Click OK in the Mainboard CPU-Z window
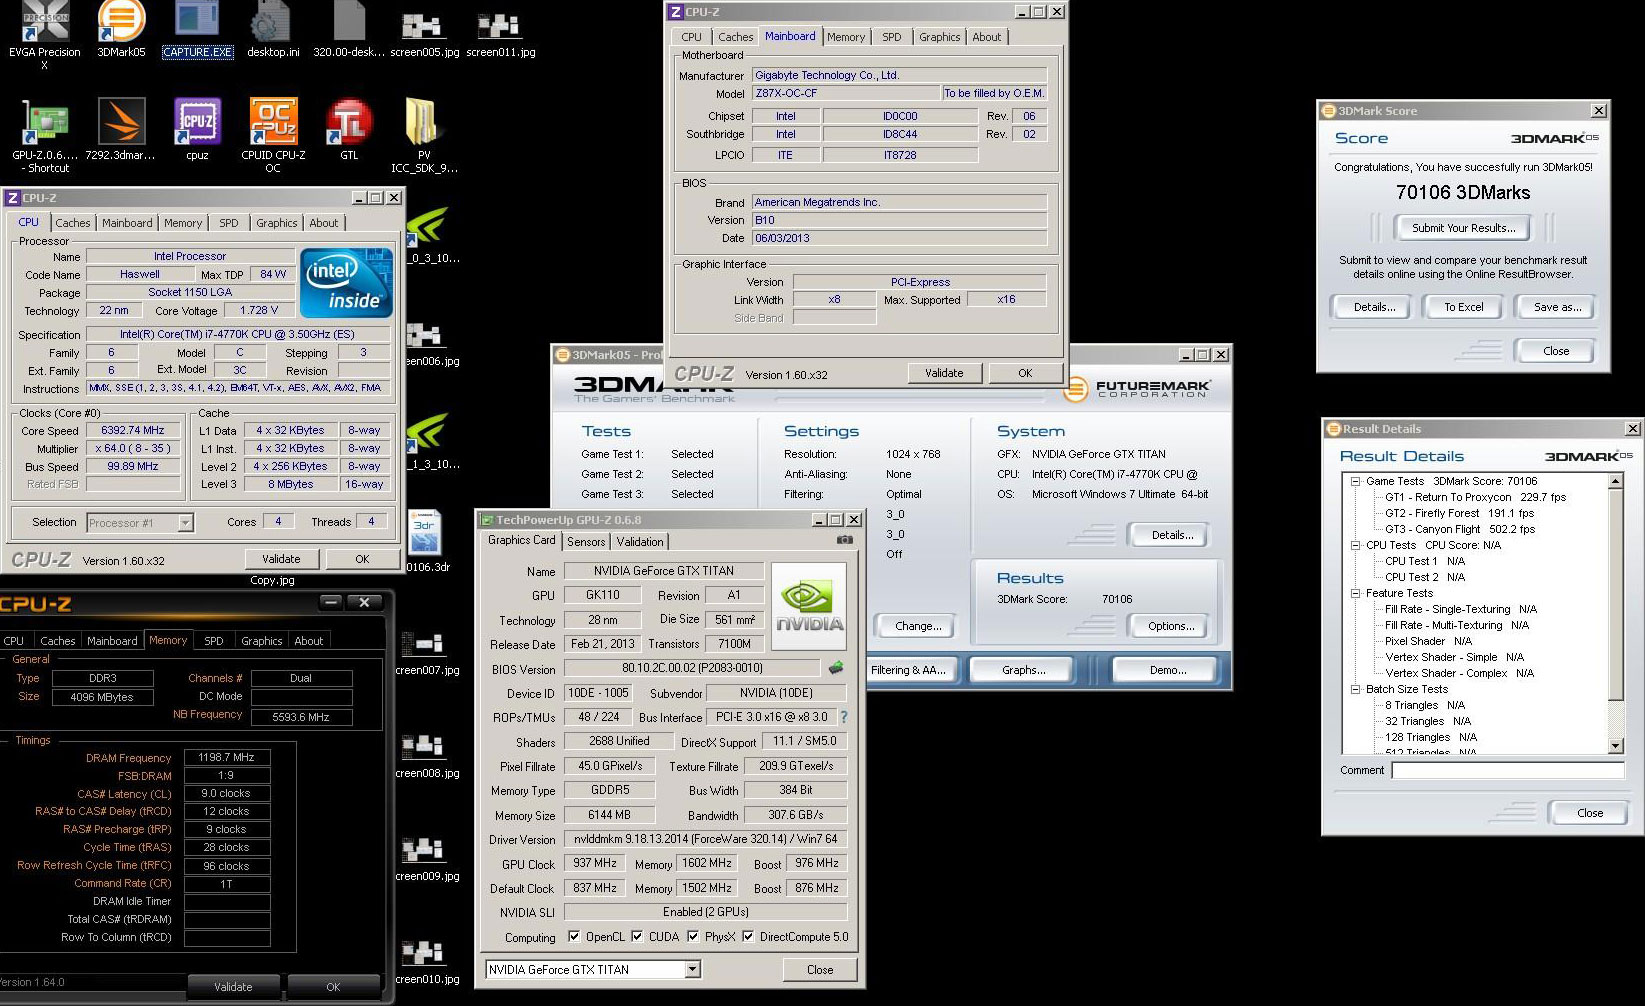The height and width of the screenshot is (1006, 1645). 1025,373
